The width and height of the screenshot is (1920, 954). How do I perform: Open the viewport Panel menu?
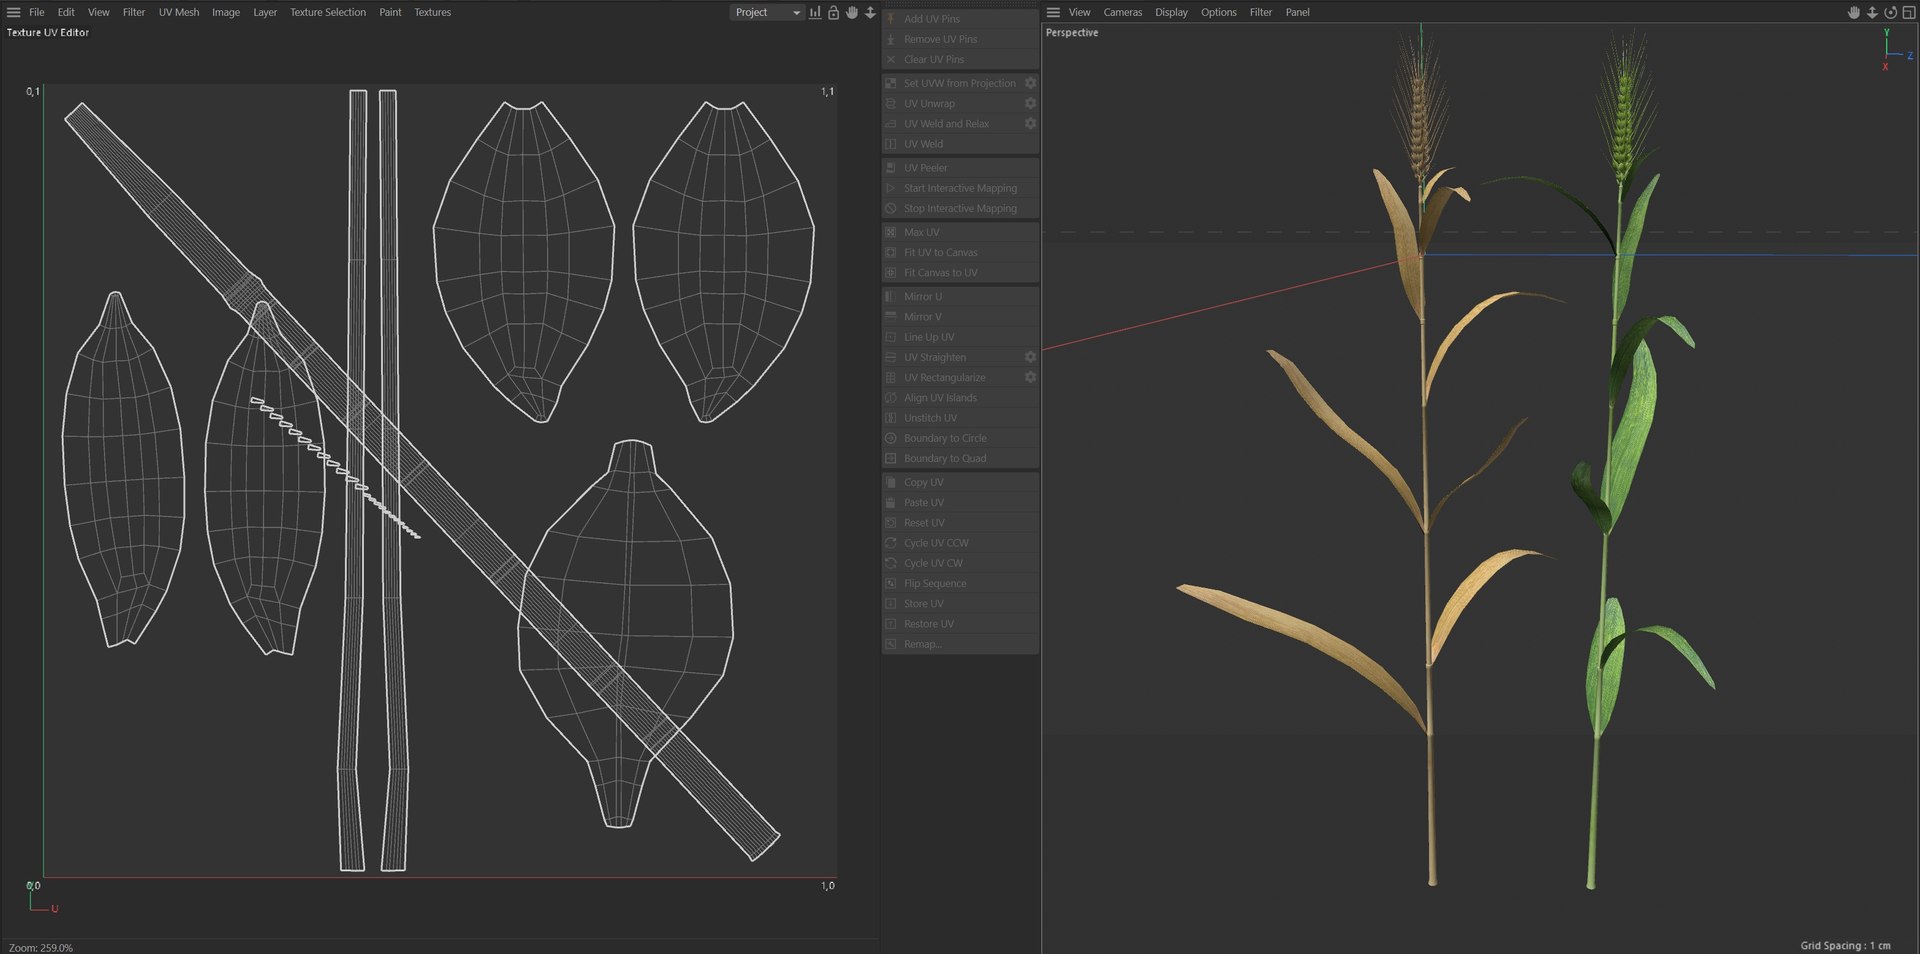point(1298,12)
